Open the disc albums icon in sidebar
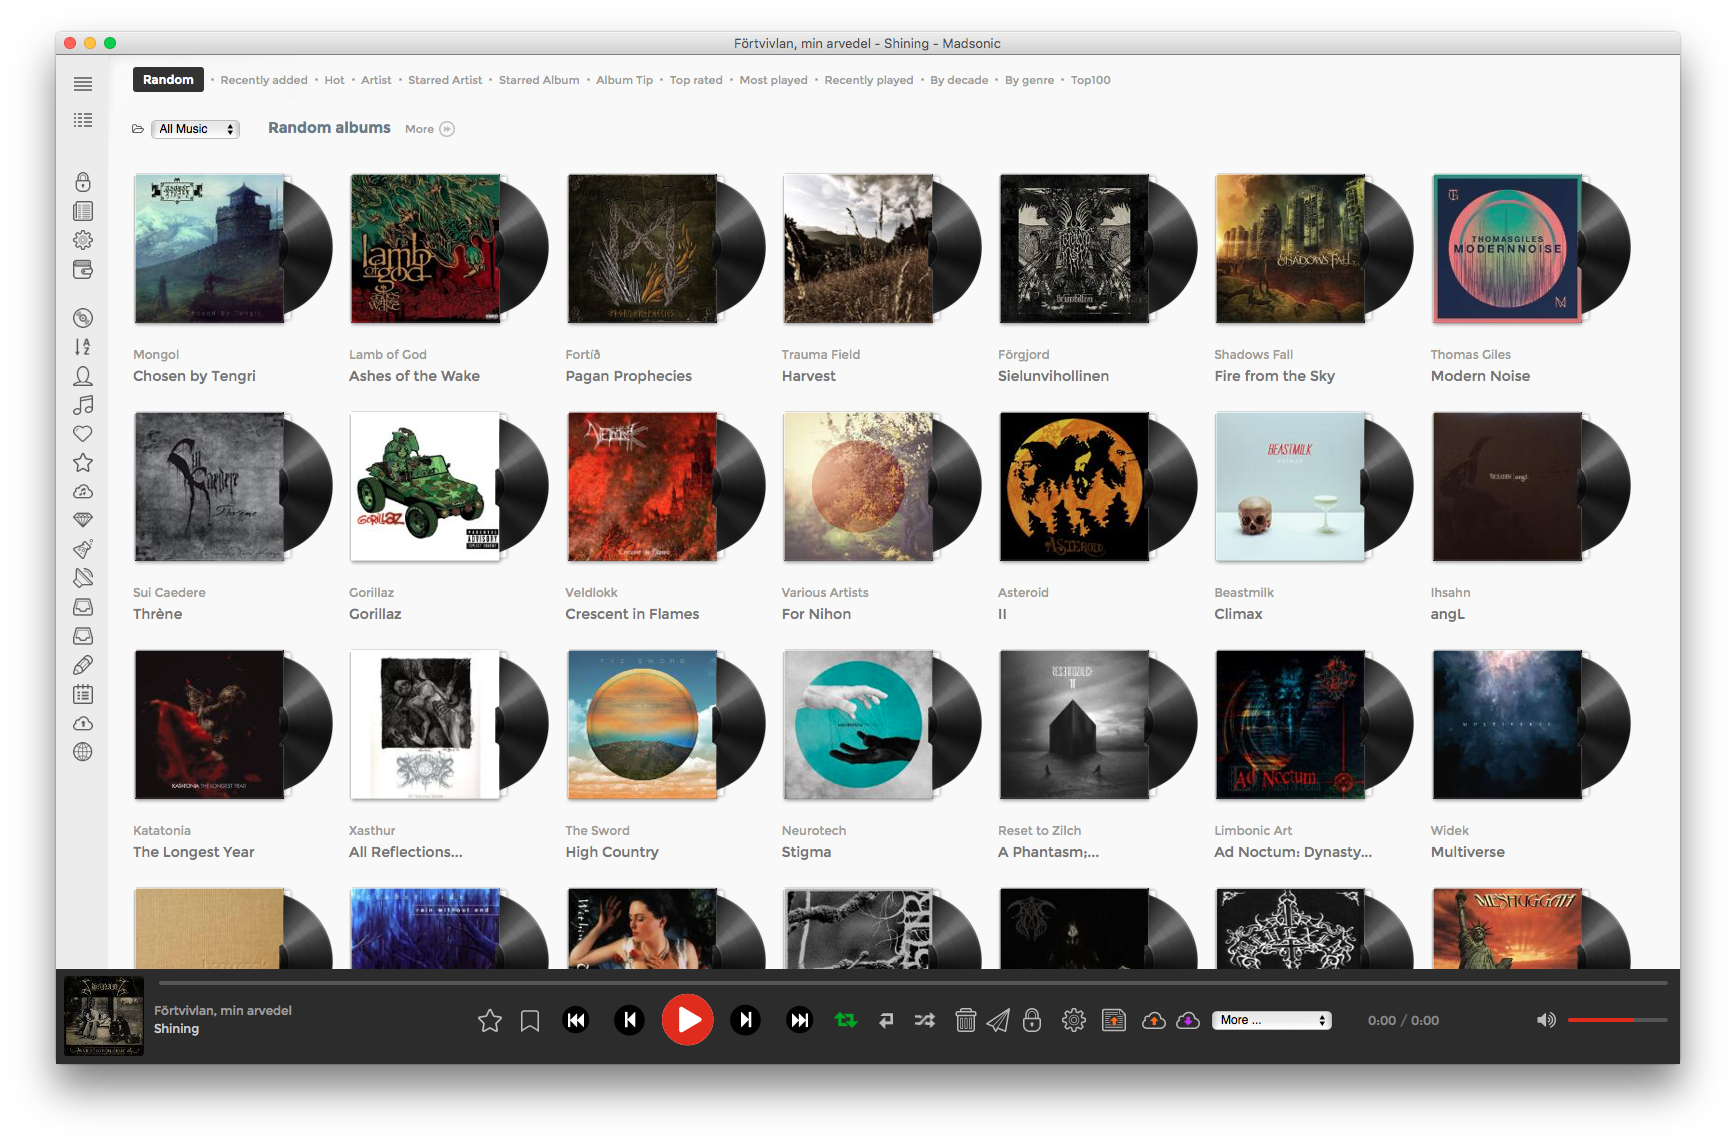 83,318
